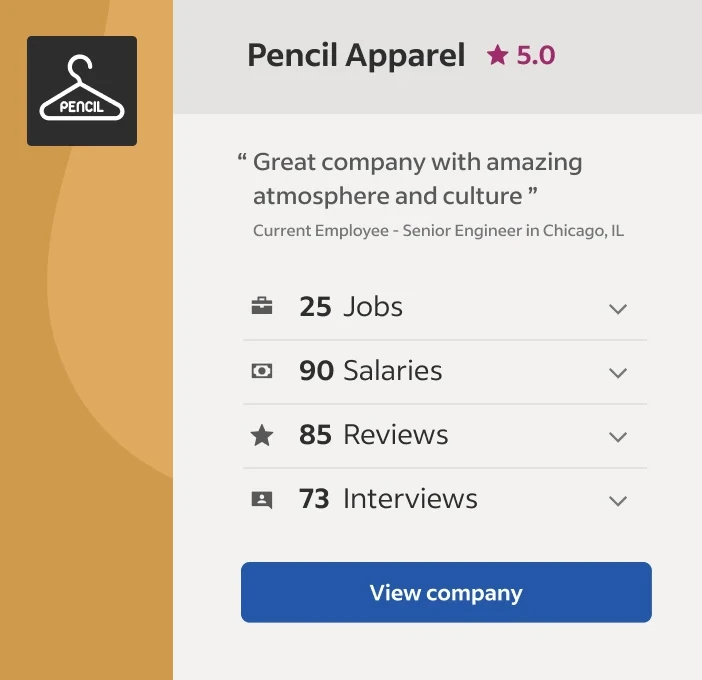
Task: Open the 90 Salaries entry
Action: 370,371
